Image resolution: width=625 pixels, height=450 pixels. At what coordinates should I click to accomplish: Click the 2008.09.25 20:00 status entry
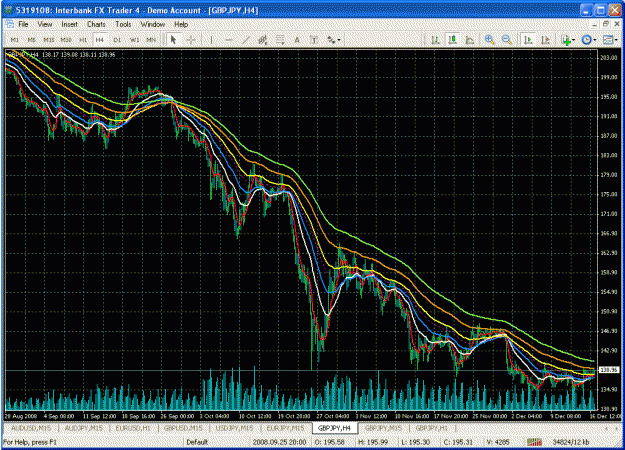pos(279,442)
